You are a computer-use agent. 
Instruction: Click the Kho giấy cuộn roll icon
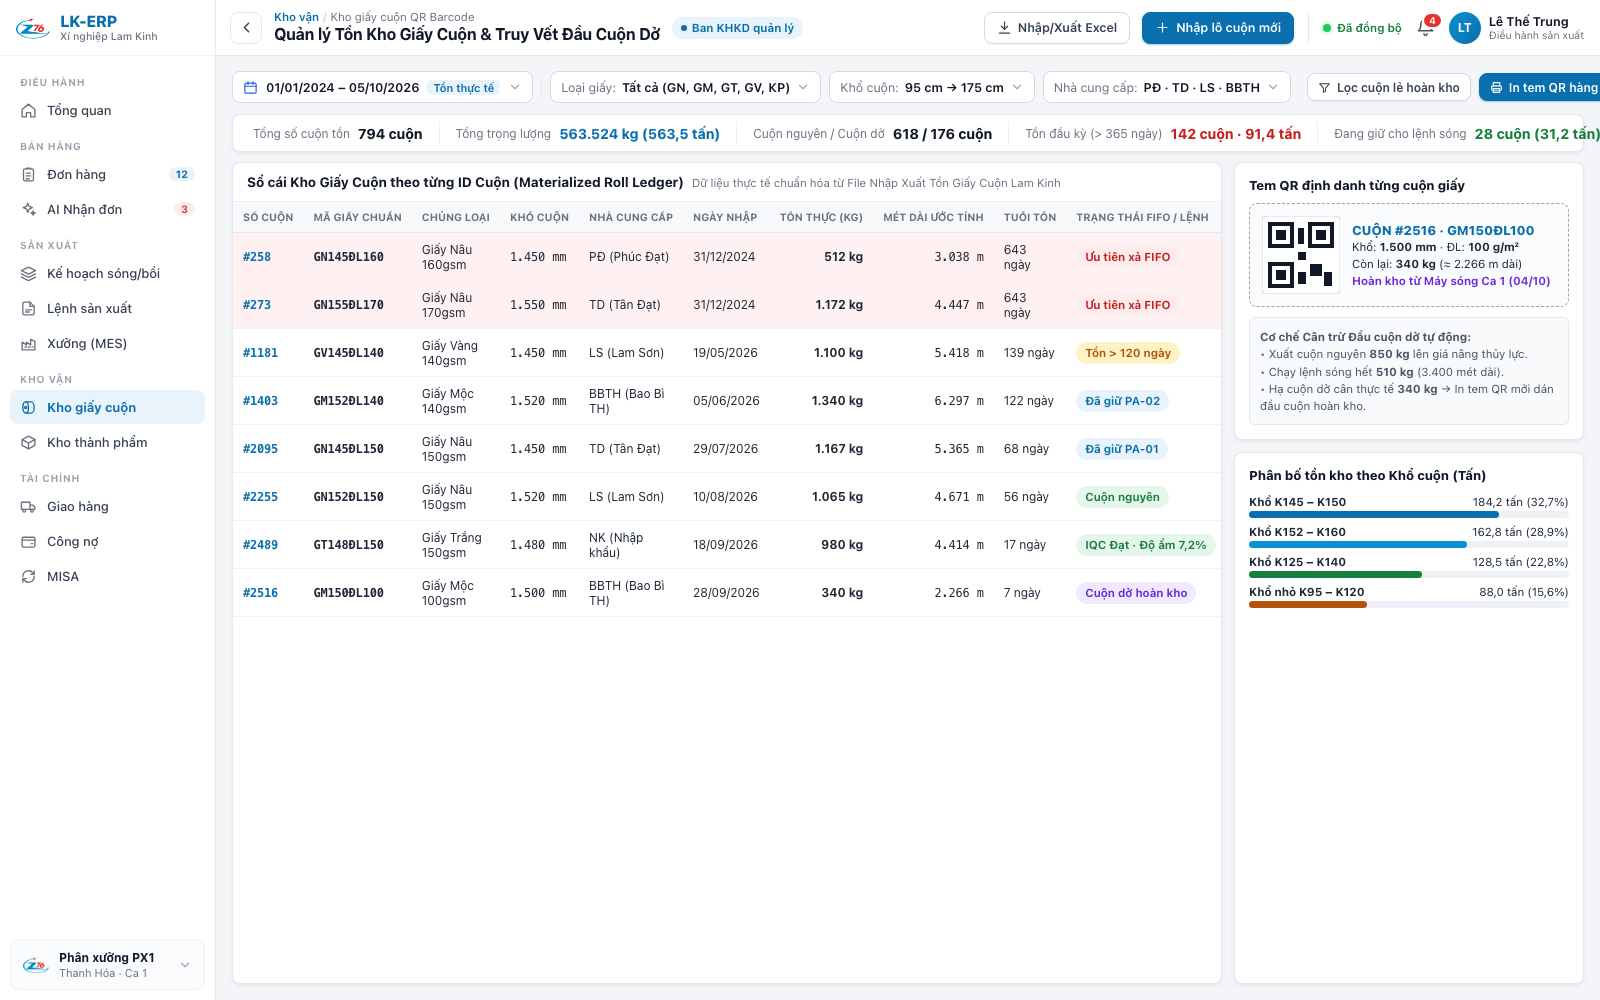[x=29, y=408]
